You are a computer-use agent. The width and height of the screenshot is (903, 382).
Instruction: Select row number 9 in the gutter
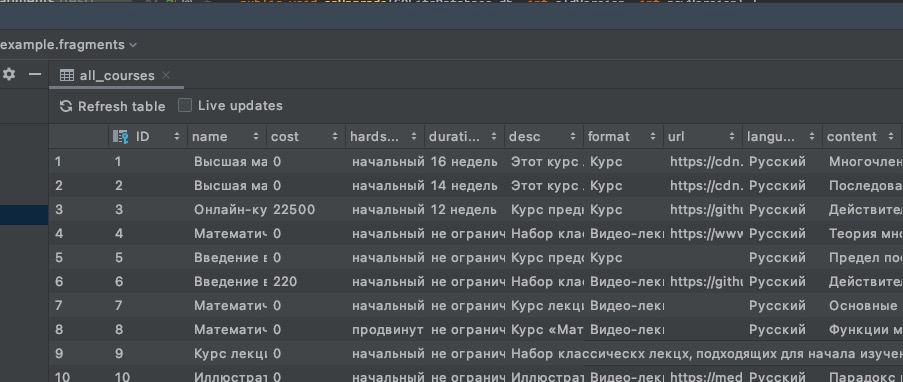(x=59, y=353)
